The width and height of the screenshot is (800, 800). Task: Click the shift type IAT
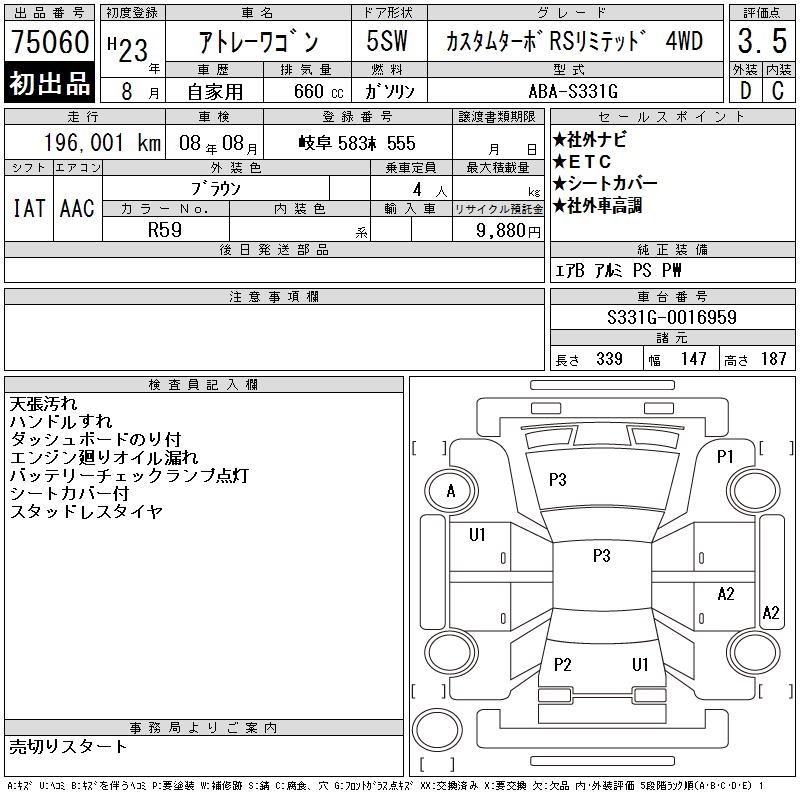pyautogui.click(x=29, y=209)
